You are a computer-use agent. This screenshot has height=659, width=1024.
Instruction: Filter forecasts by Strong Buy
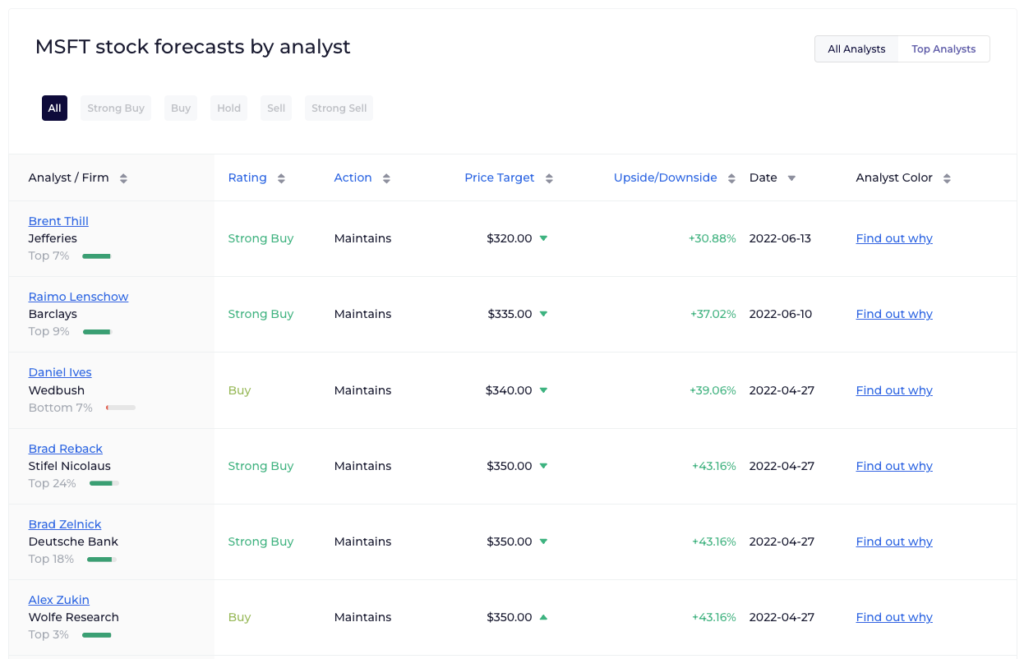pyautogui.click(x=116, y=108)
